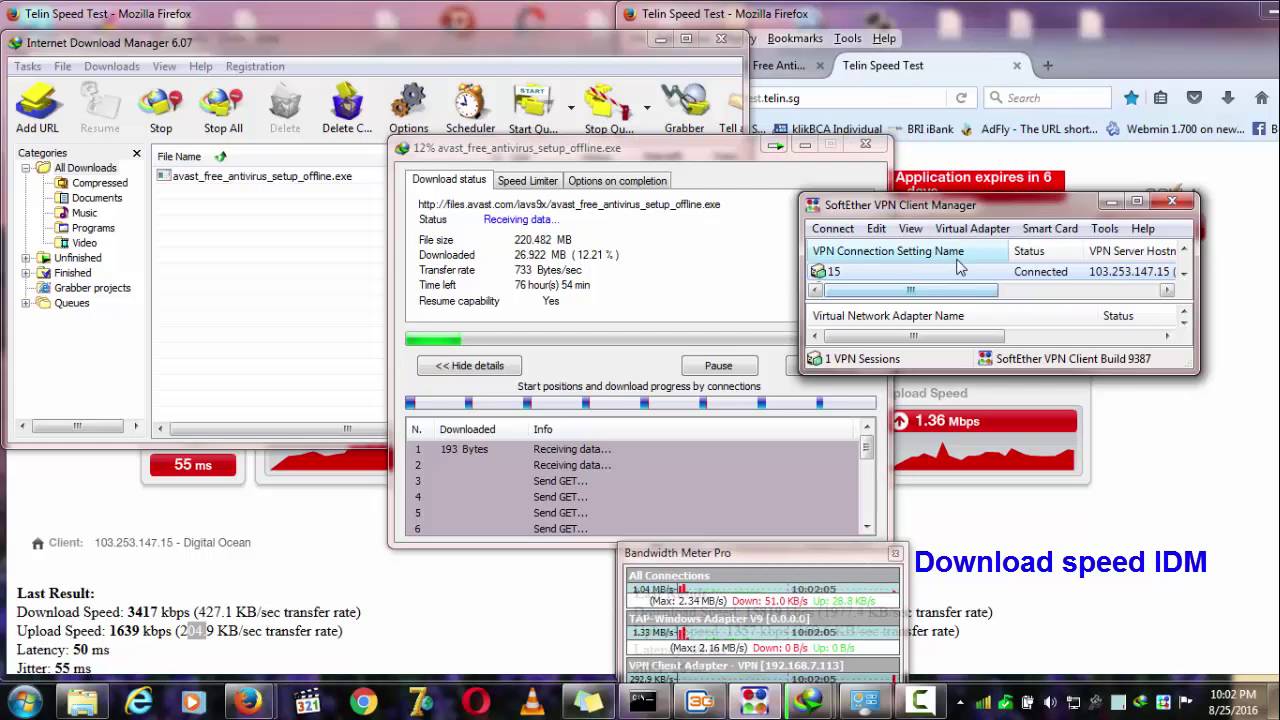Click the Pause button in the download dialog

(719, 366)
